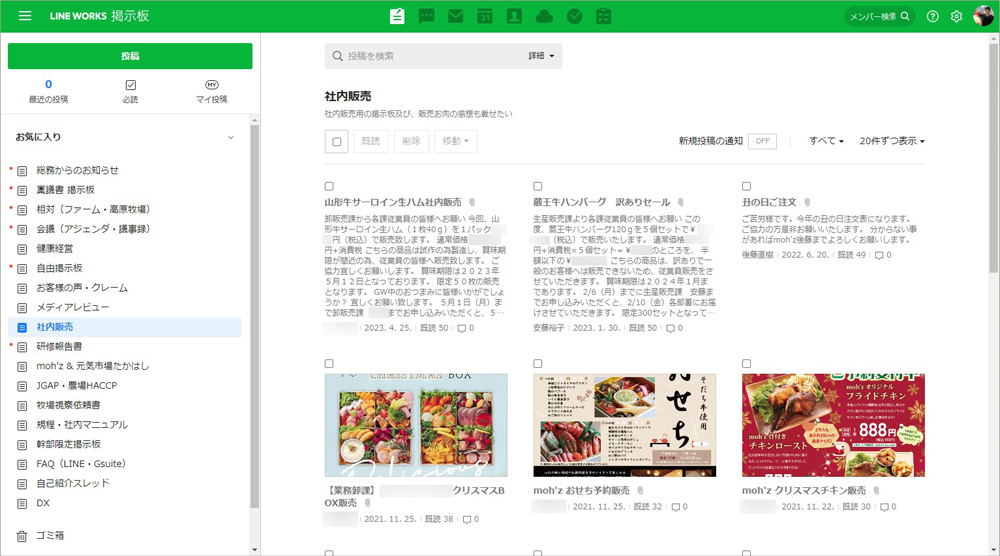The height and width of the screenshot is (556, 1000).
Task: Collapse the お気に入り section
Action: (231, 137)
